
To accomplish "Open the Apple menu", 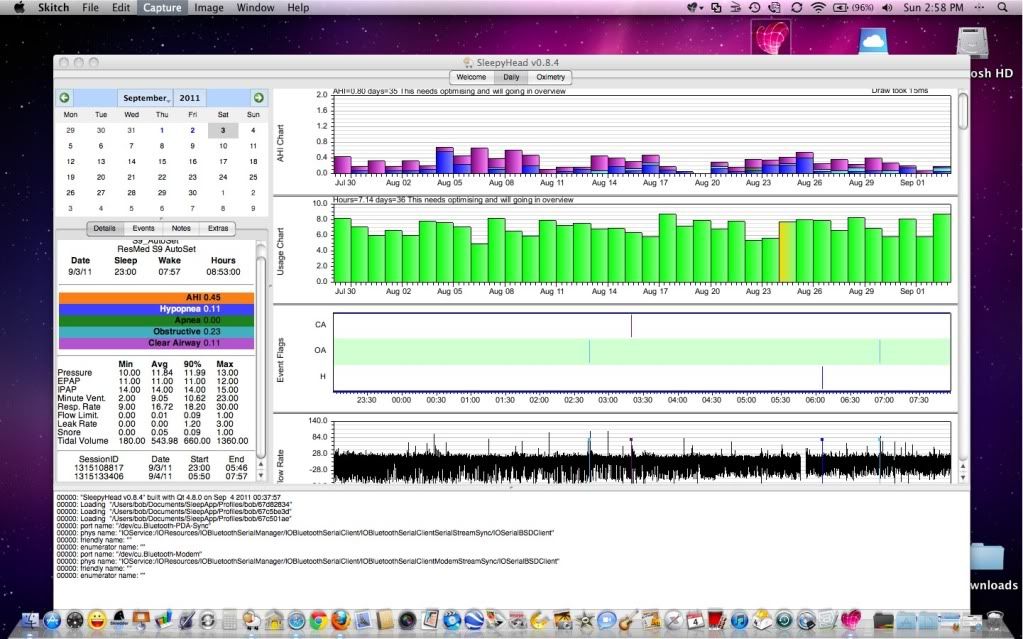I will point(19,8).
